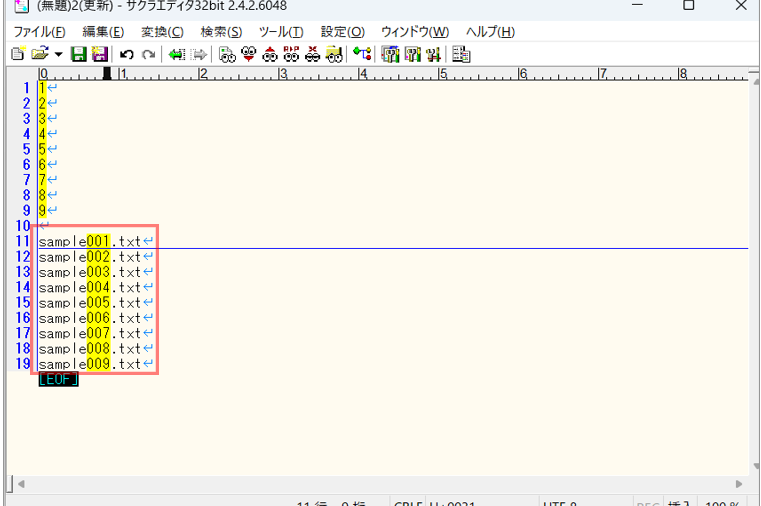Place the cursor on the sample005.txt line
The height and width of the screenshot is (506, 761).
click(x=90, y=303)
